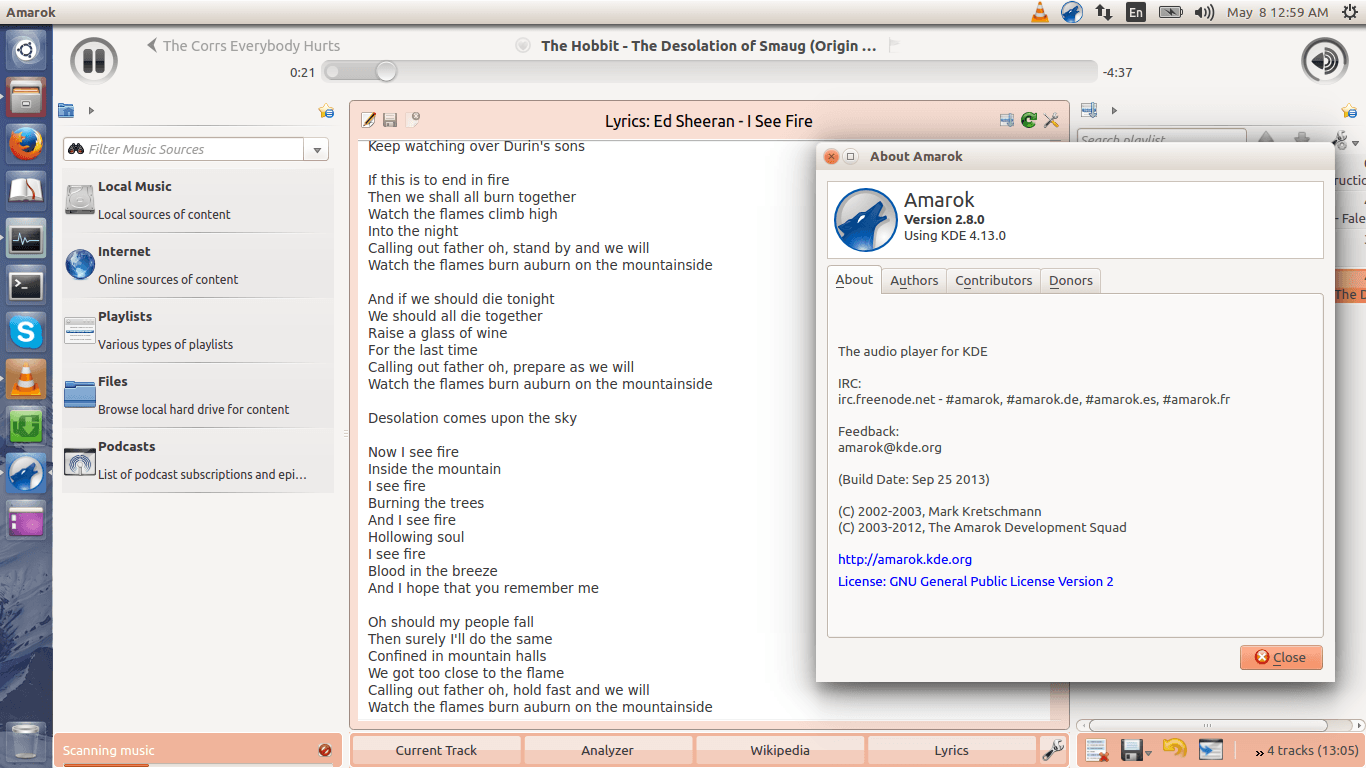Viewport: 1366px width, 768px height.
Task: Open lyrics applet settings tools icon
Action: 1051,120
